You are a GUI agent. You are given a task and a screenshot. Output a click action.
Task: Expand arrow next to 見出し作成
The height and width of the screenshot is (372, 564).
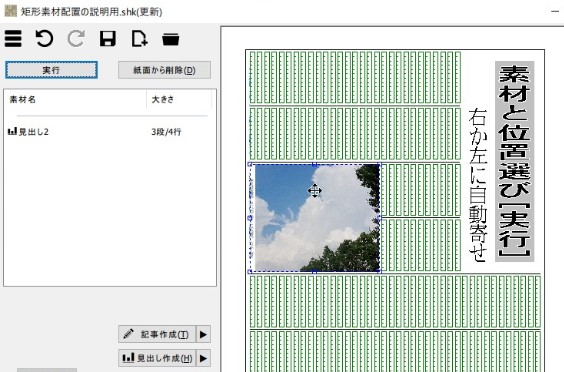click(203, 358)
